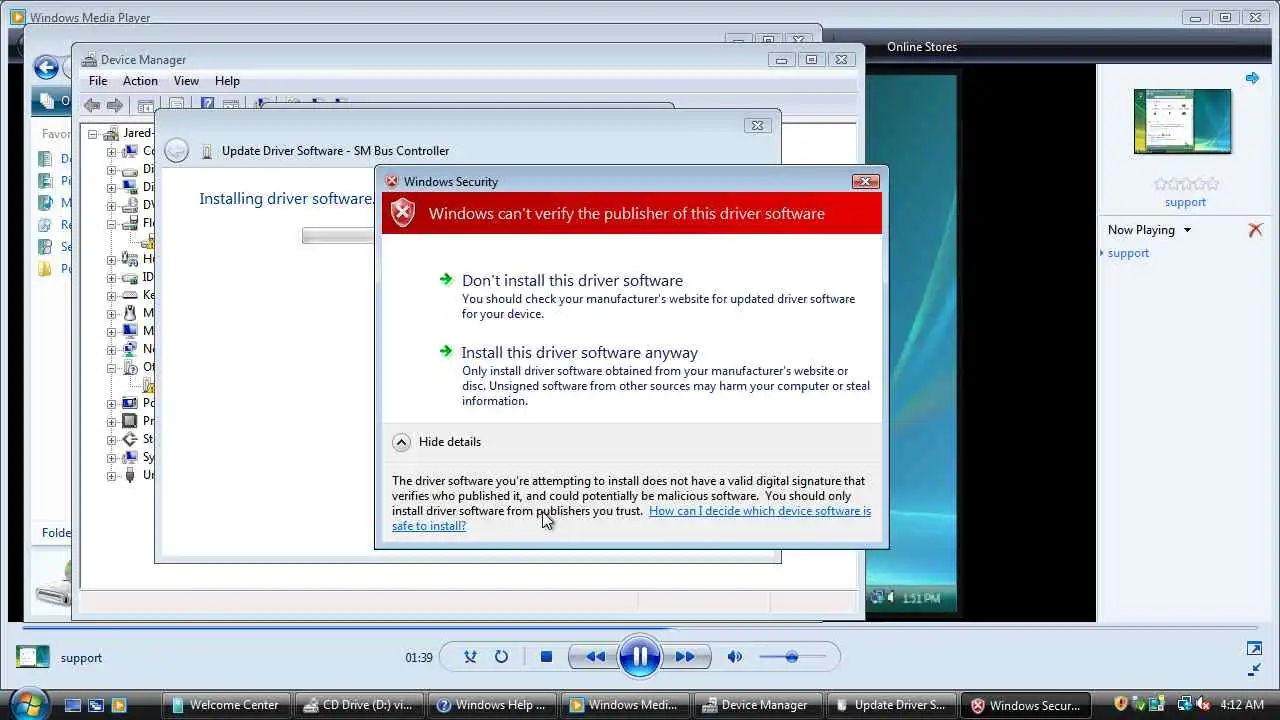Viewport: 1280px width, 720px height.
Task: Open the Help menu in Device Manager
Action: 227,81
